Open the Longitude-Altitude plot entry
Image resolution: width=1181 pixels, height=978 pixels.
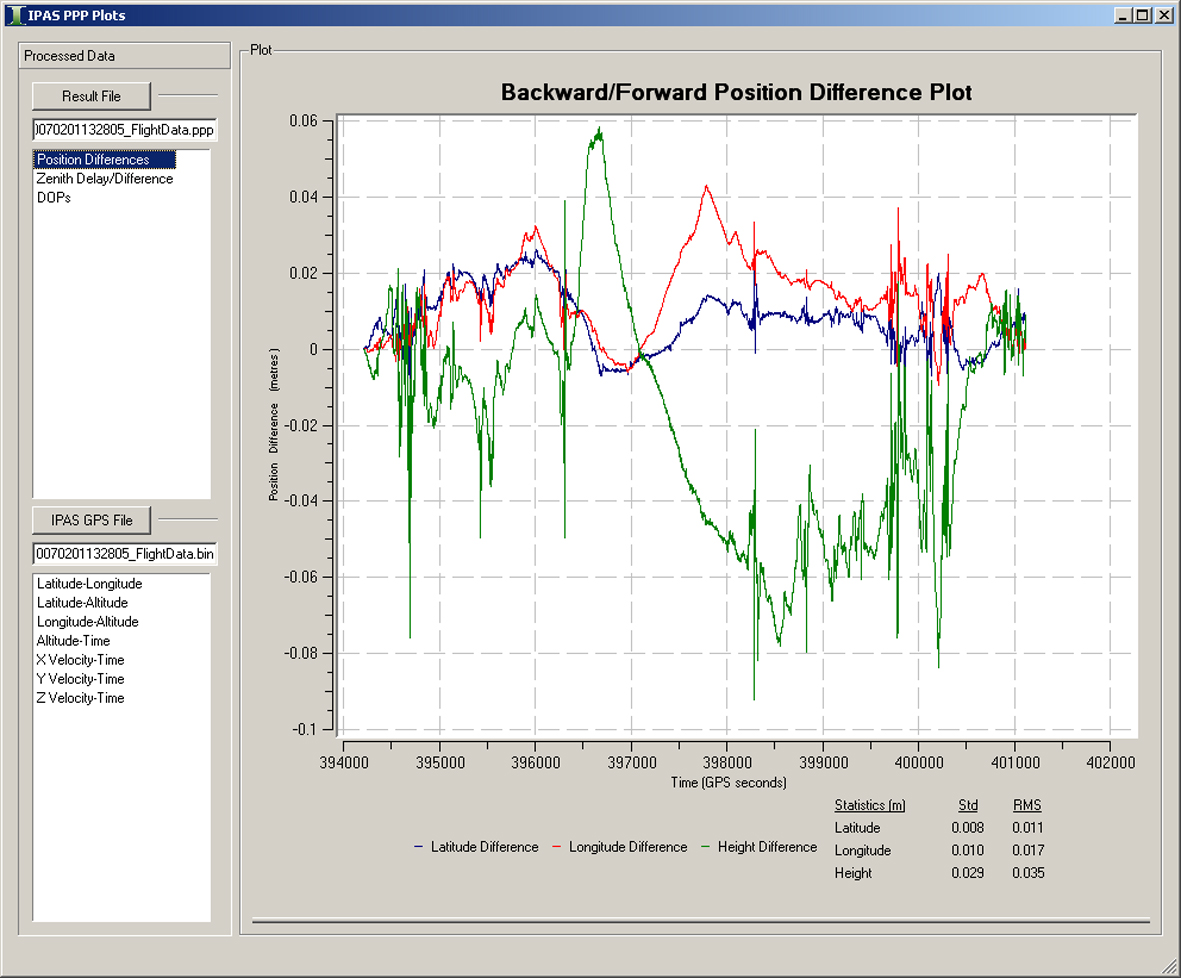tap(87, 622)
